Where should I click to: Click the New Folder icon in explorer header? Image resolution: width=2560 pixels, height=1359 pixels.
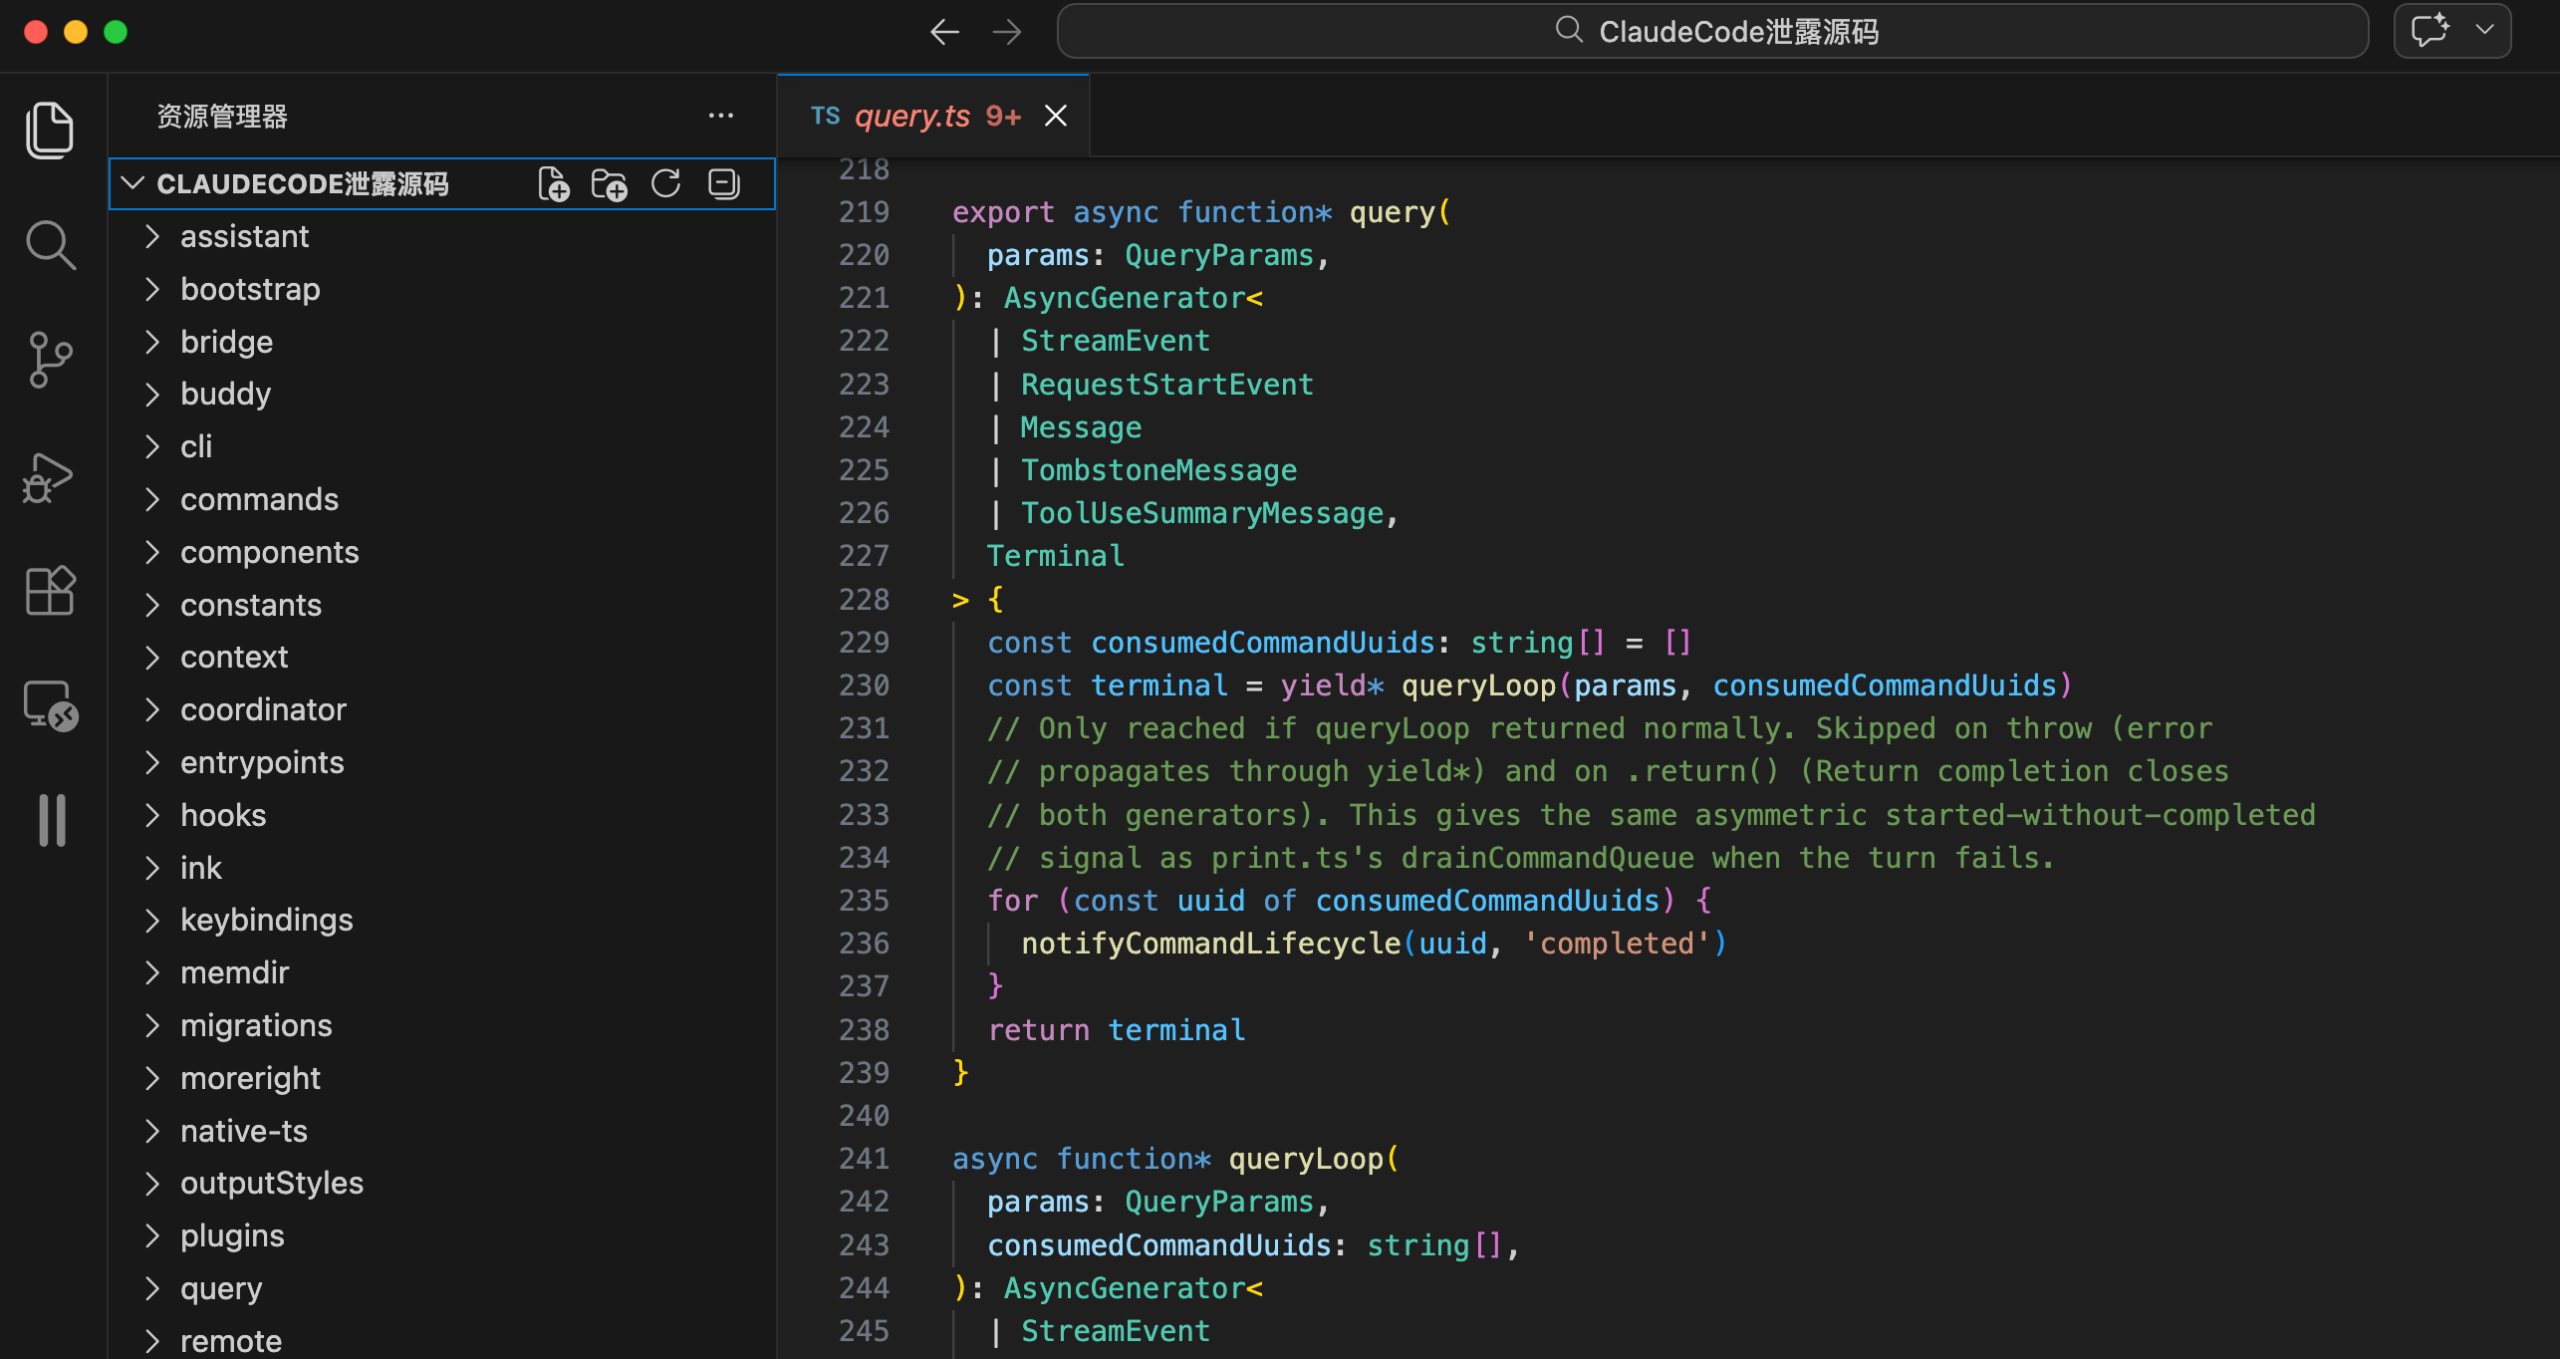[609, 184]
